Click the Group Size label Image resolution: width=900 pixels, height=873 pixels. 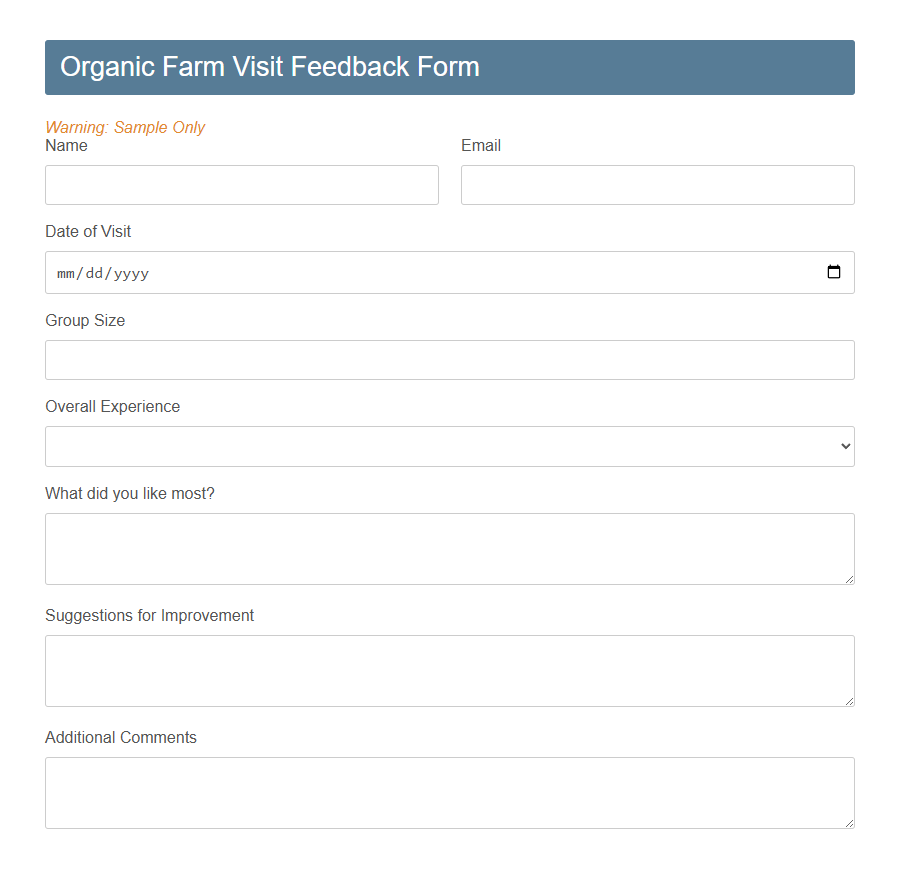pyautogui.click(x=85, y=320)
